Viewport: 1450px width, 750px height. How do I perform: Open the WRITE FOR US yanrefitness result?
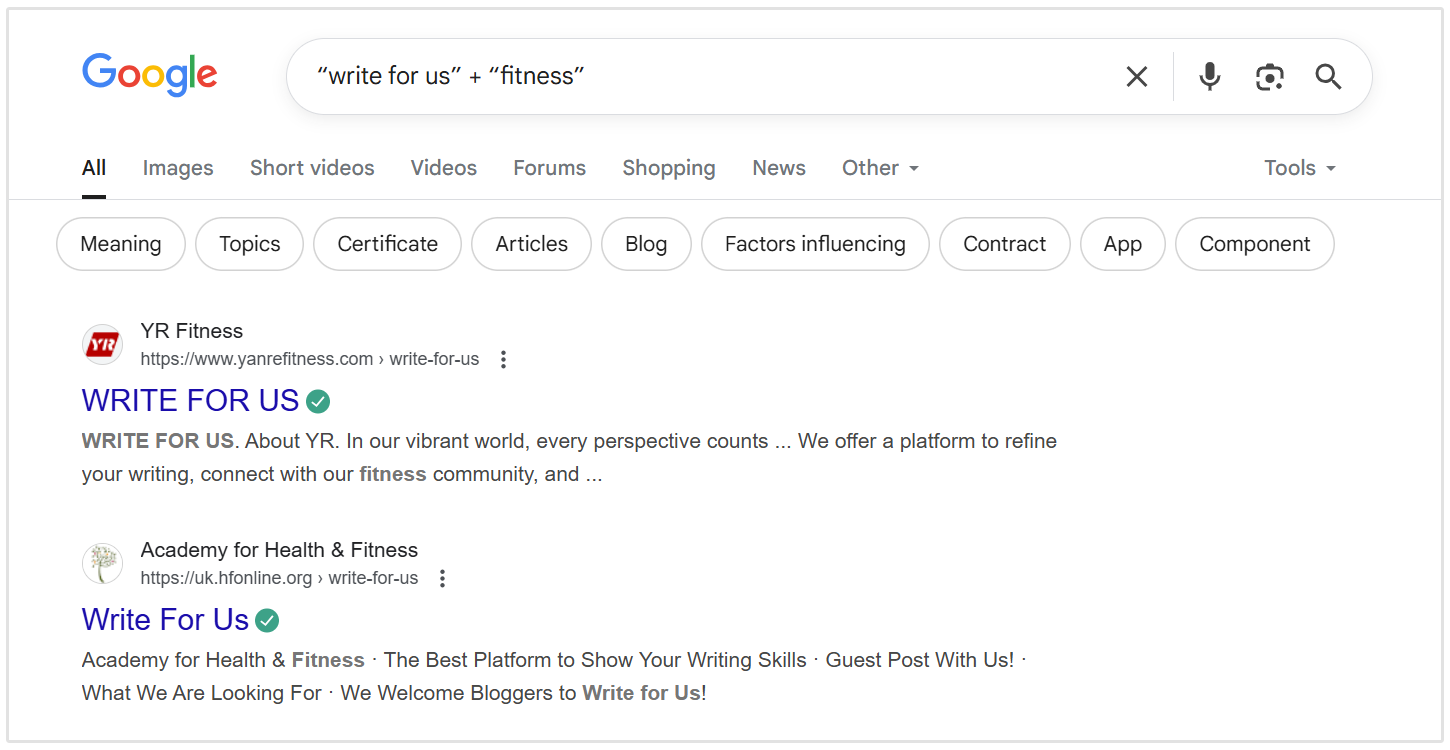coord(190,400)
